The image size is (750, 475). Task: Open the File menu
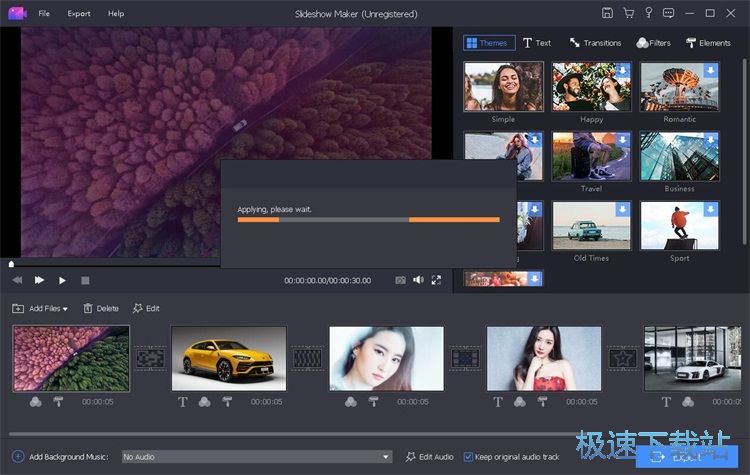pos(44,14)
